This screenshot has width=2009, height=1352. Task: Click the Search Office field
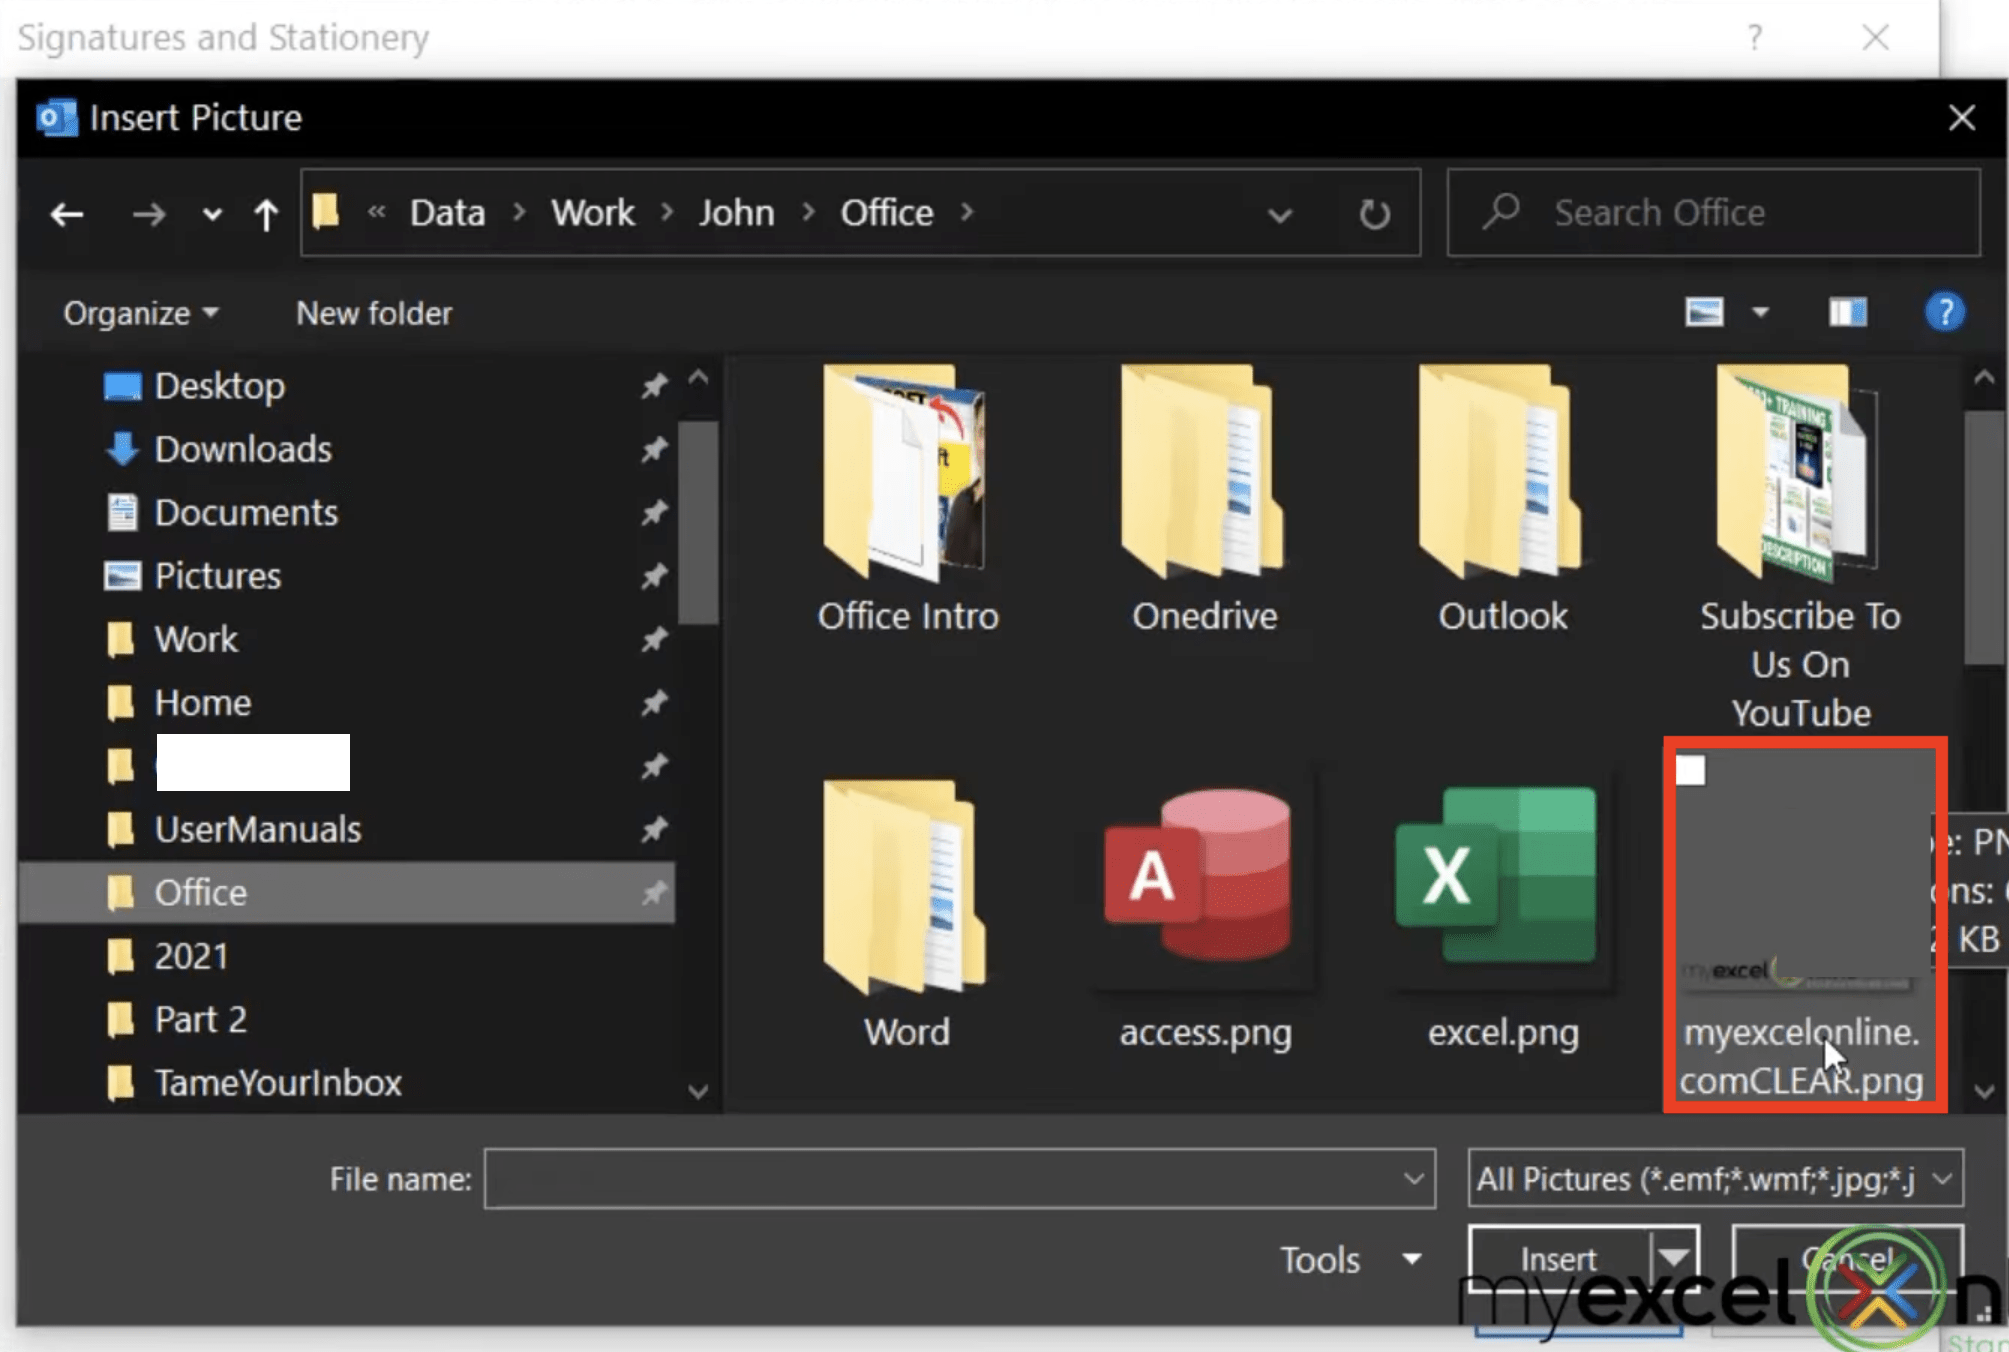[x=1713, y=213]
